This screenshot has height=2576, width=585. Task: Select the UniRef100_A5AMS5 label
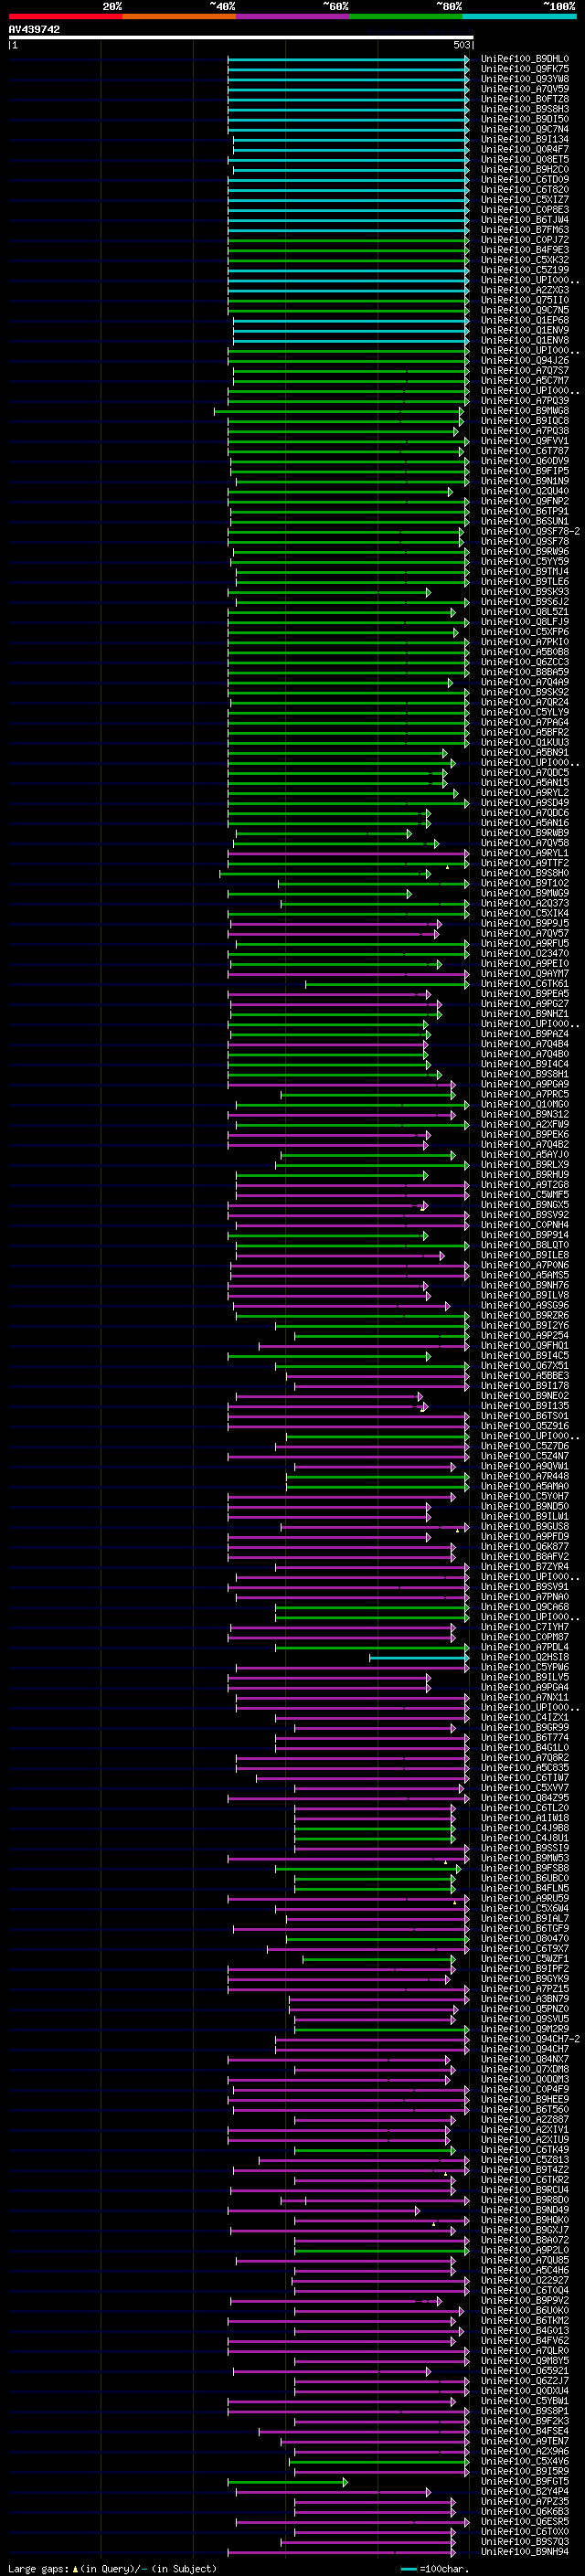point(524,1276)
